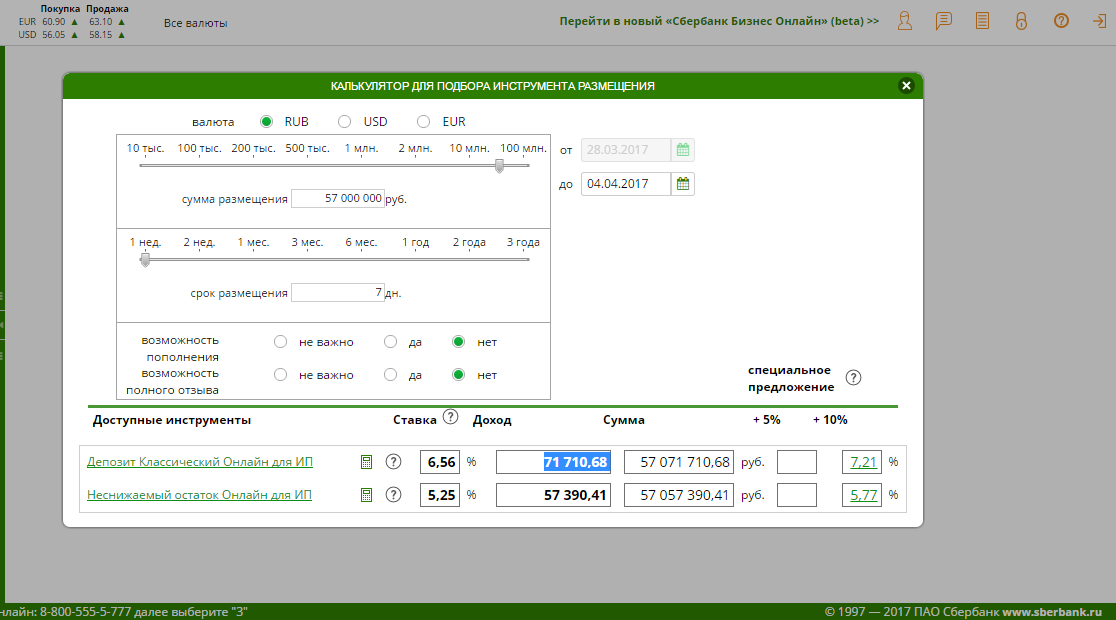Open calendar picker for the 'до' date
1116x620 pixels.
point(683,184)
